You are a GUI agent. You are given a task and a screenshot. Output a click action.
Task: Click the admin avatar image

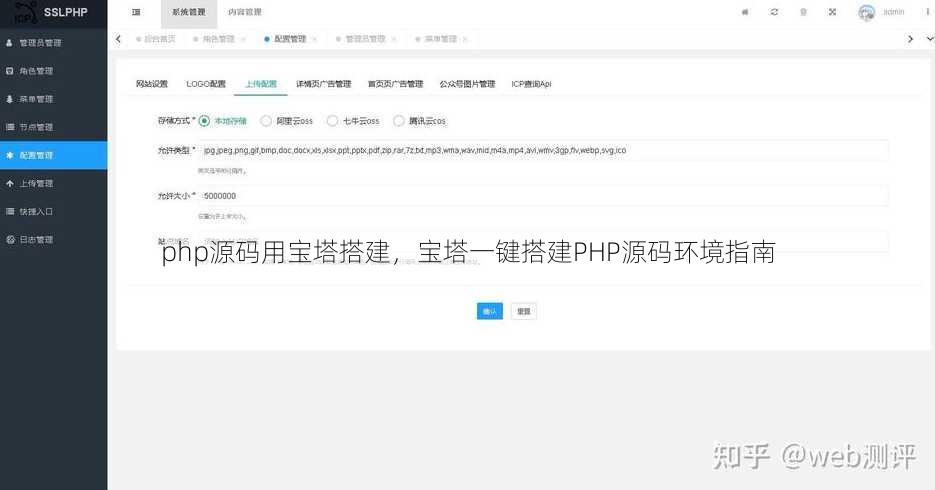[x=866, y=12]
